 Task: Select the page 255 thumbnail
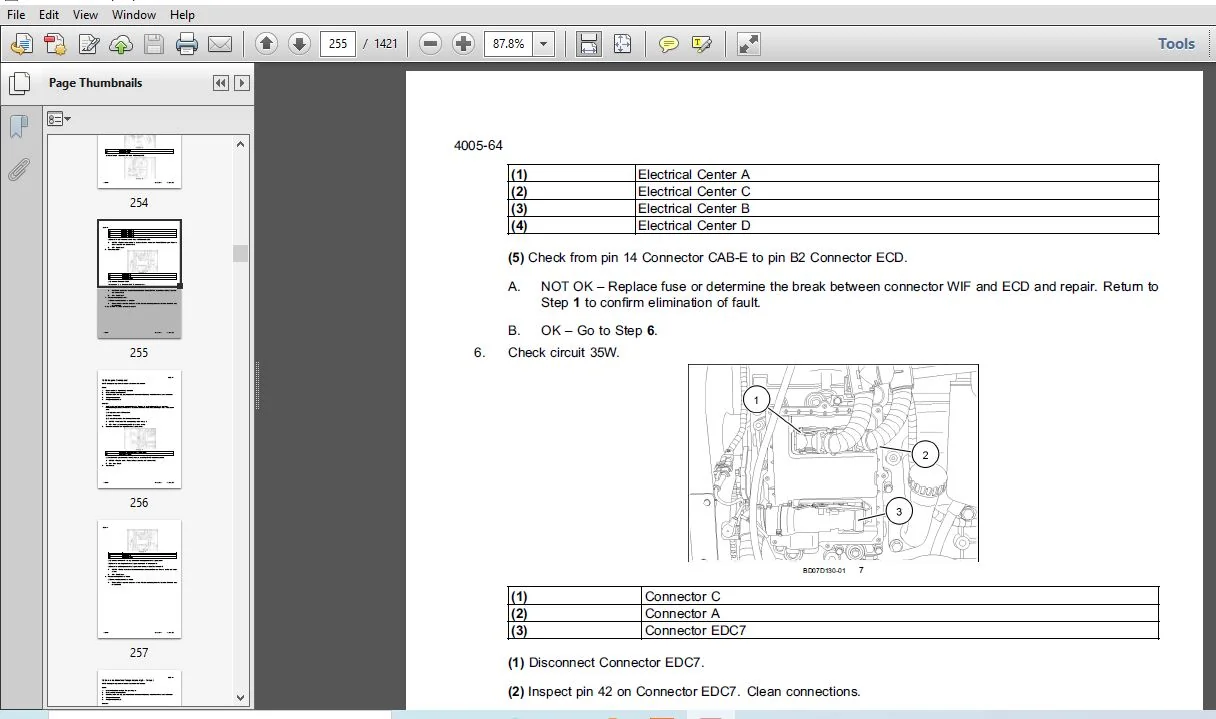(139, 279)
